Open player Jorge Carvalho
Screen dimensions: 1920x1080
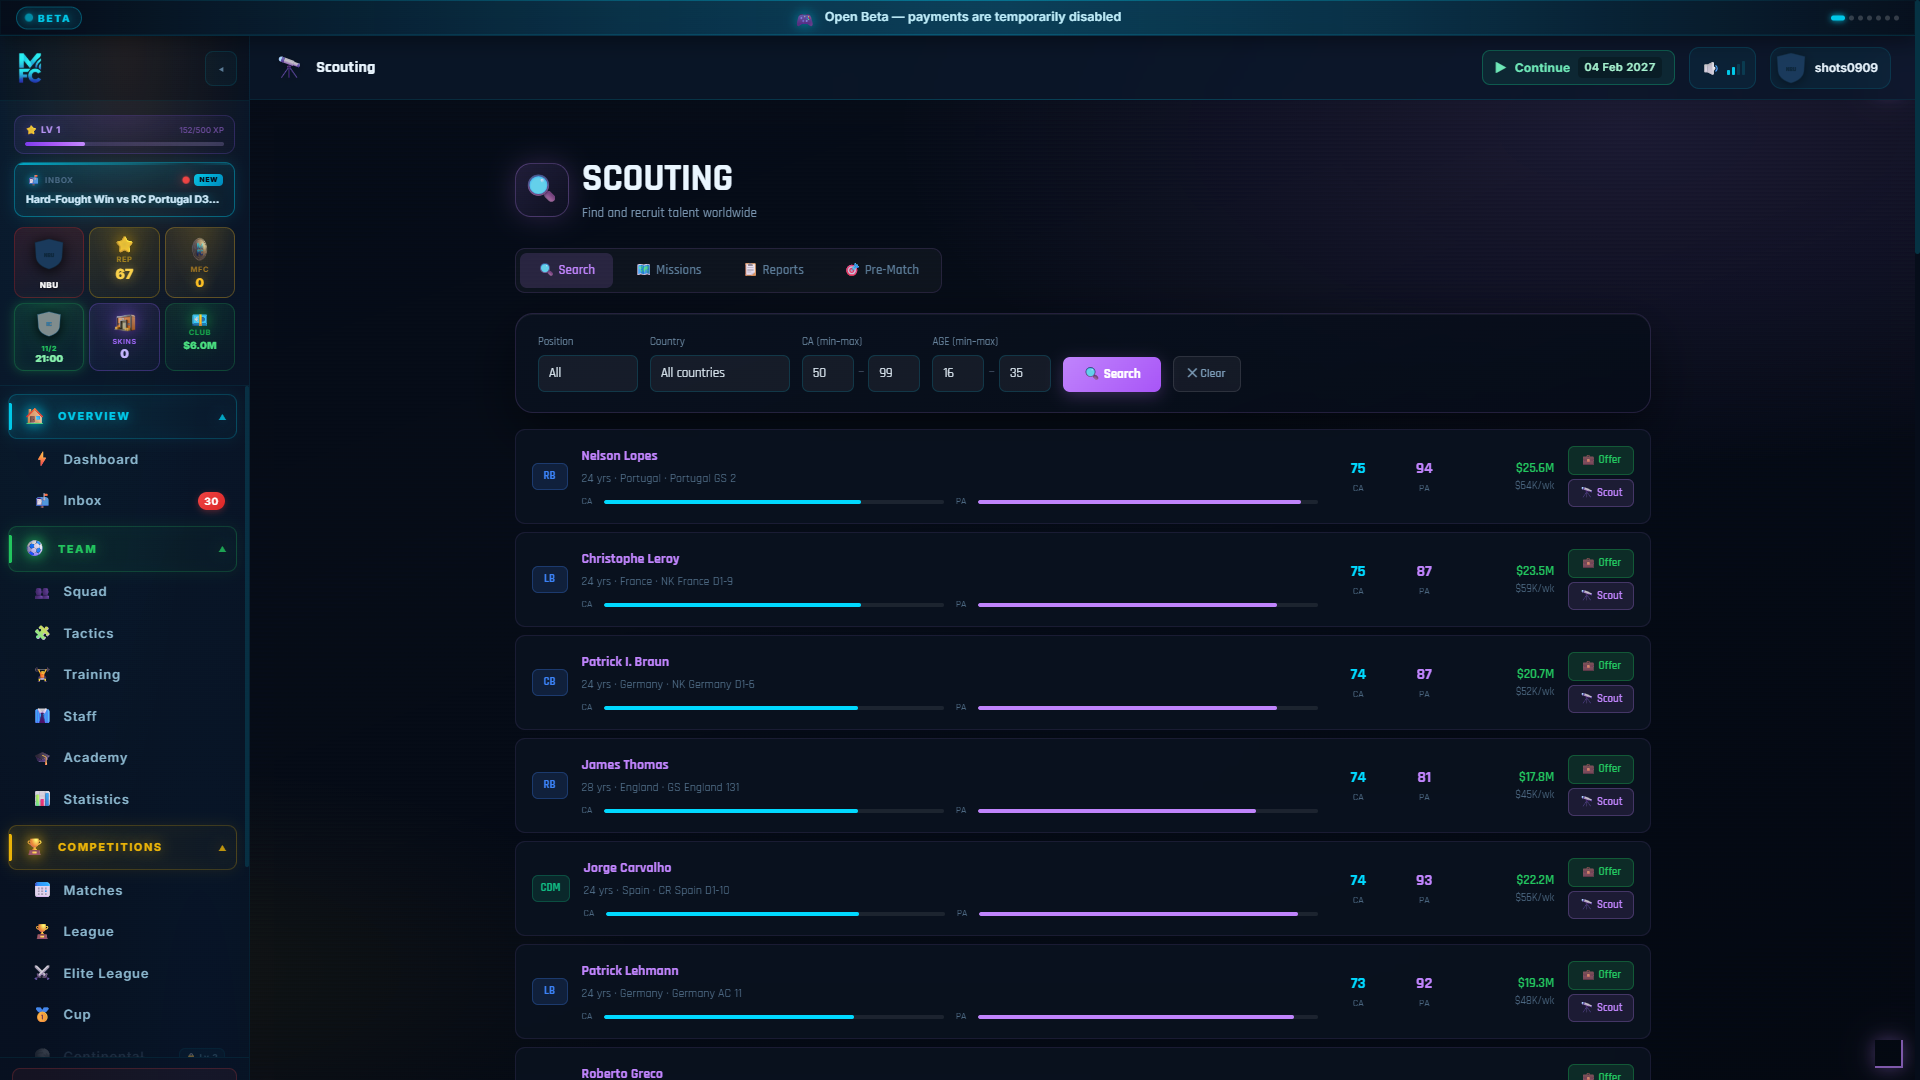pos(627,868)
